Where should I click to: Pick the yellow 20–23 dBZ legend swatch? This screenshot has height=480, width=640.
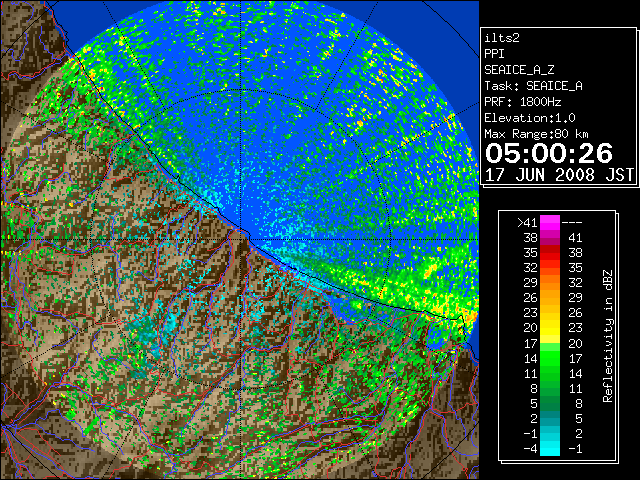point(550,328)
